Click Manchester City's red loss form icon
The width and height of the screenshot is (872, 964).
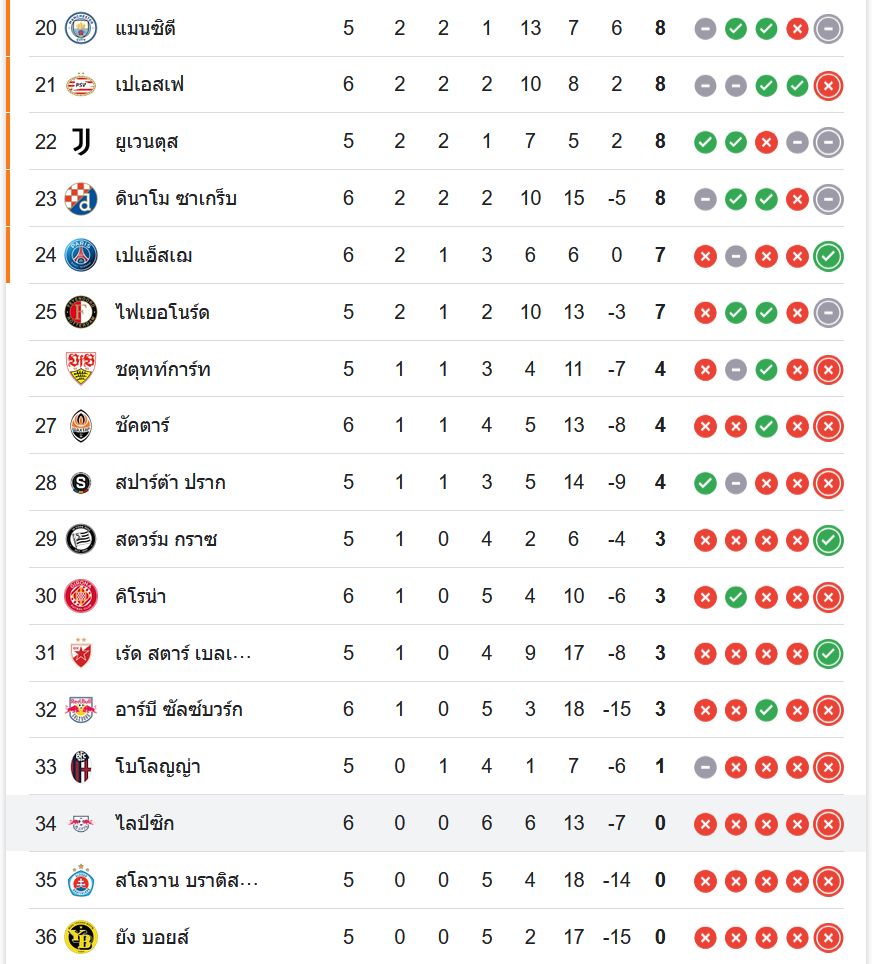[x=797, y=28]
